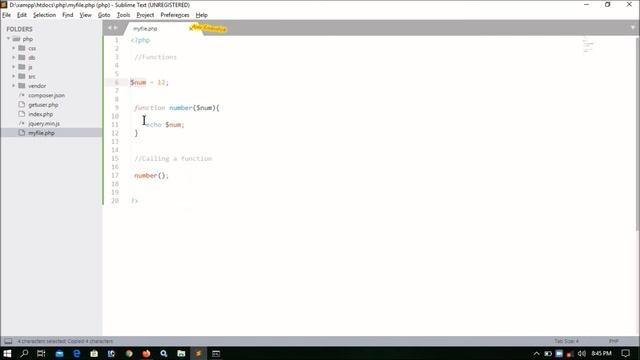Expand the db folder

13,58
